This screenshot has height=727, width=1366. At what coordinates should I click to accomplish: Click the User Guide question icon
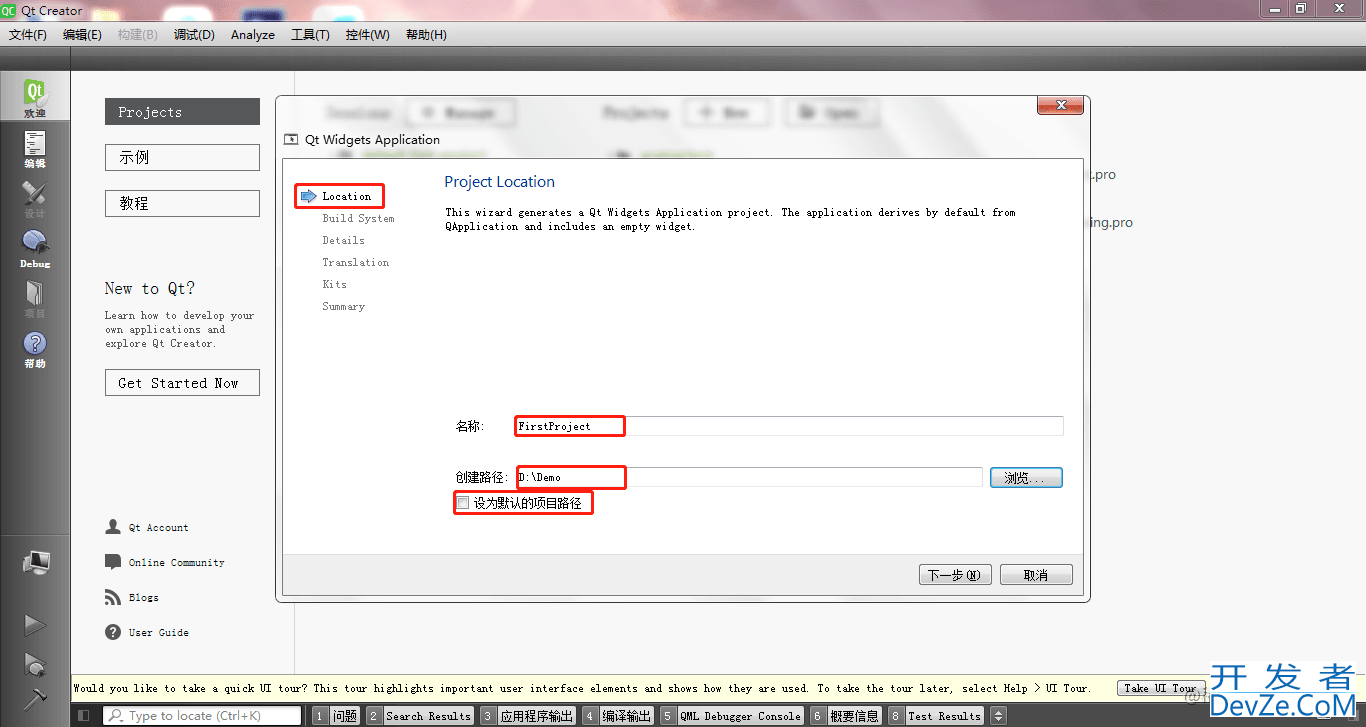tap(113, 632)
